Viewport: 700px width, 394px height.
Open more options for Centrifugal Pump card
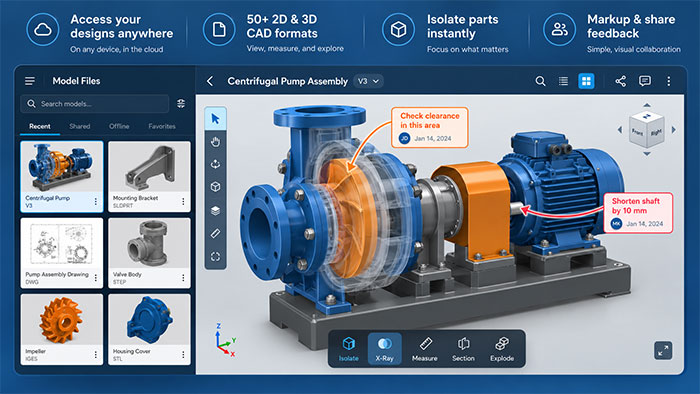point(96,202)
